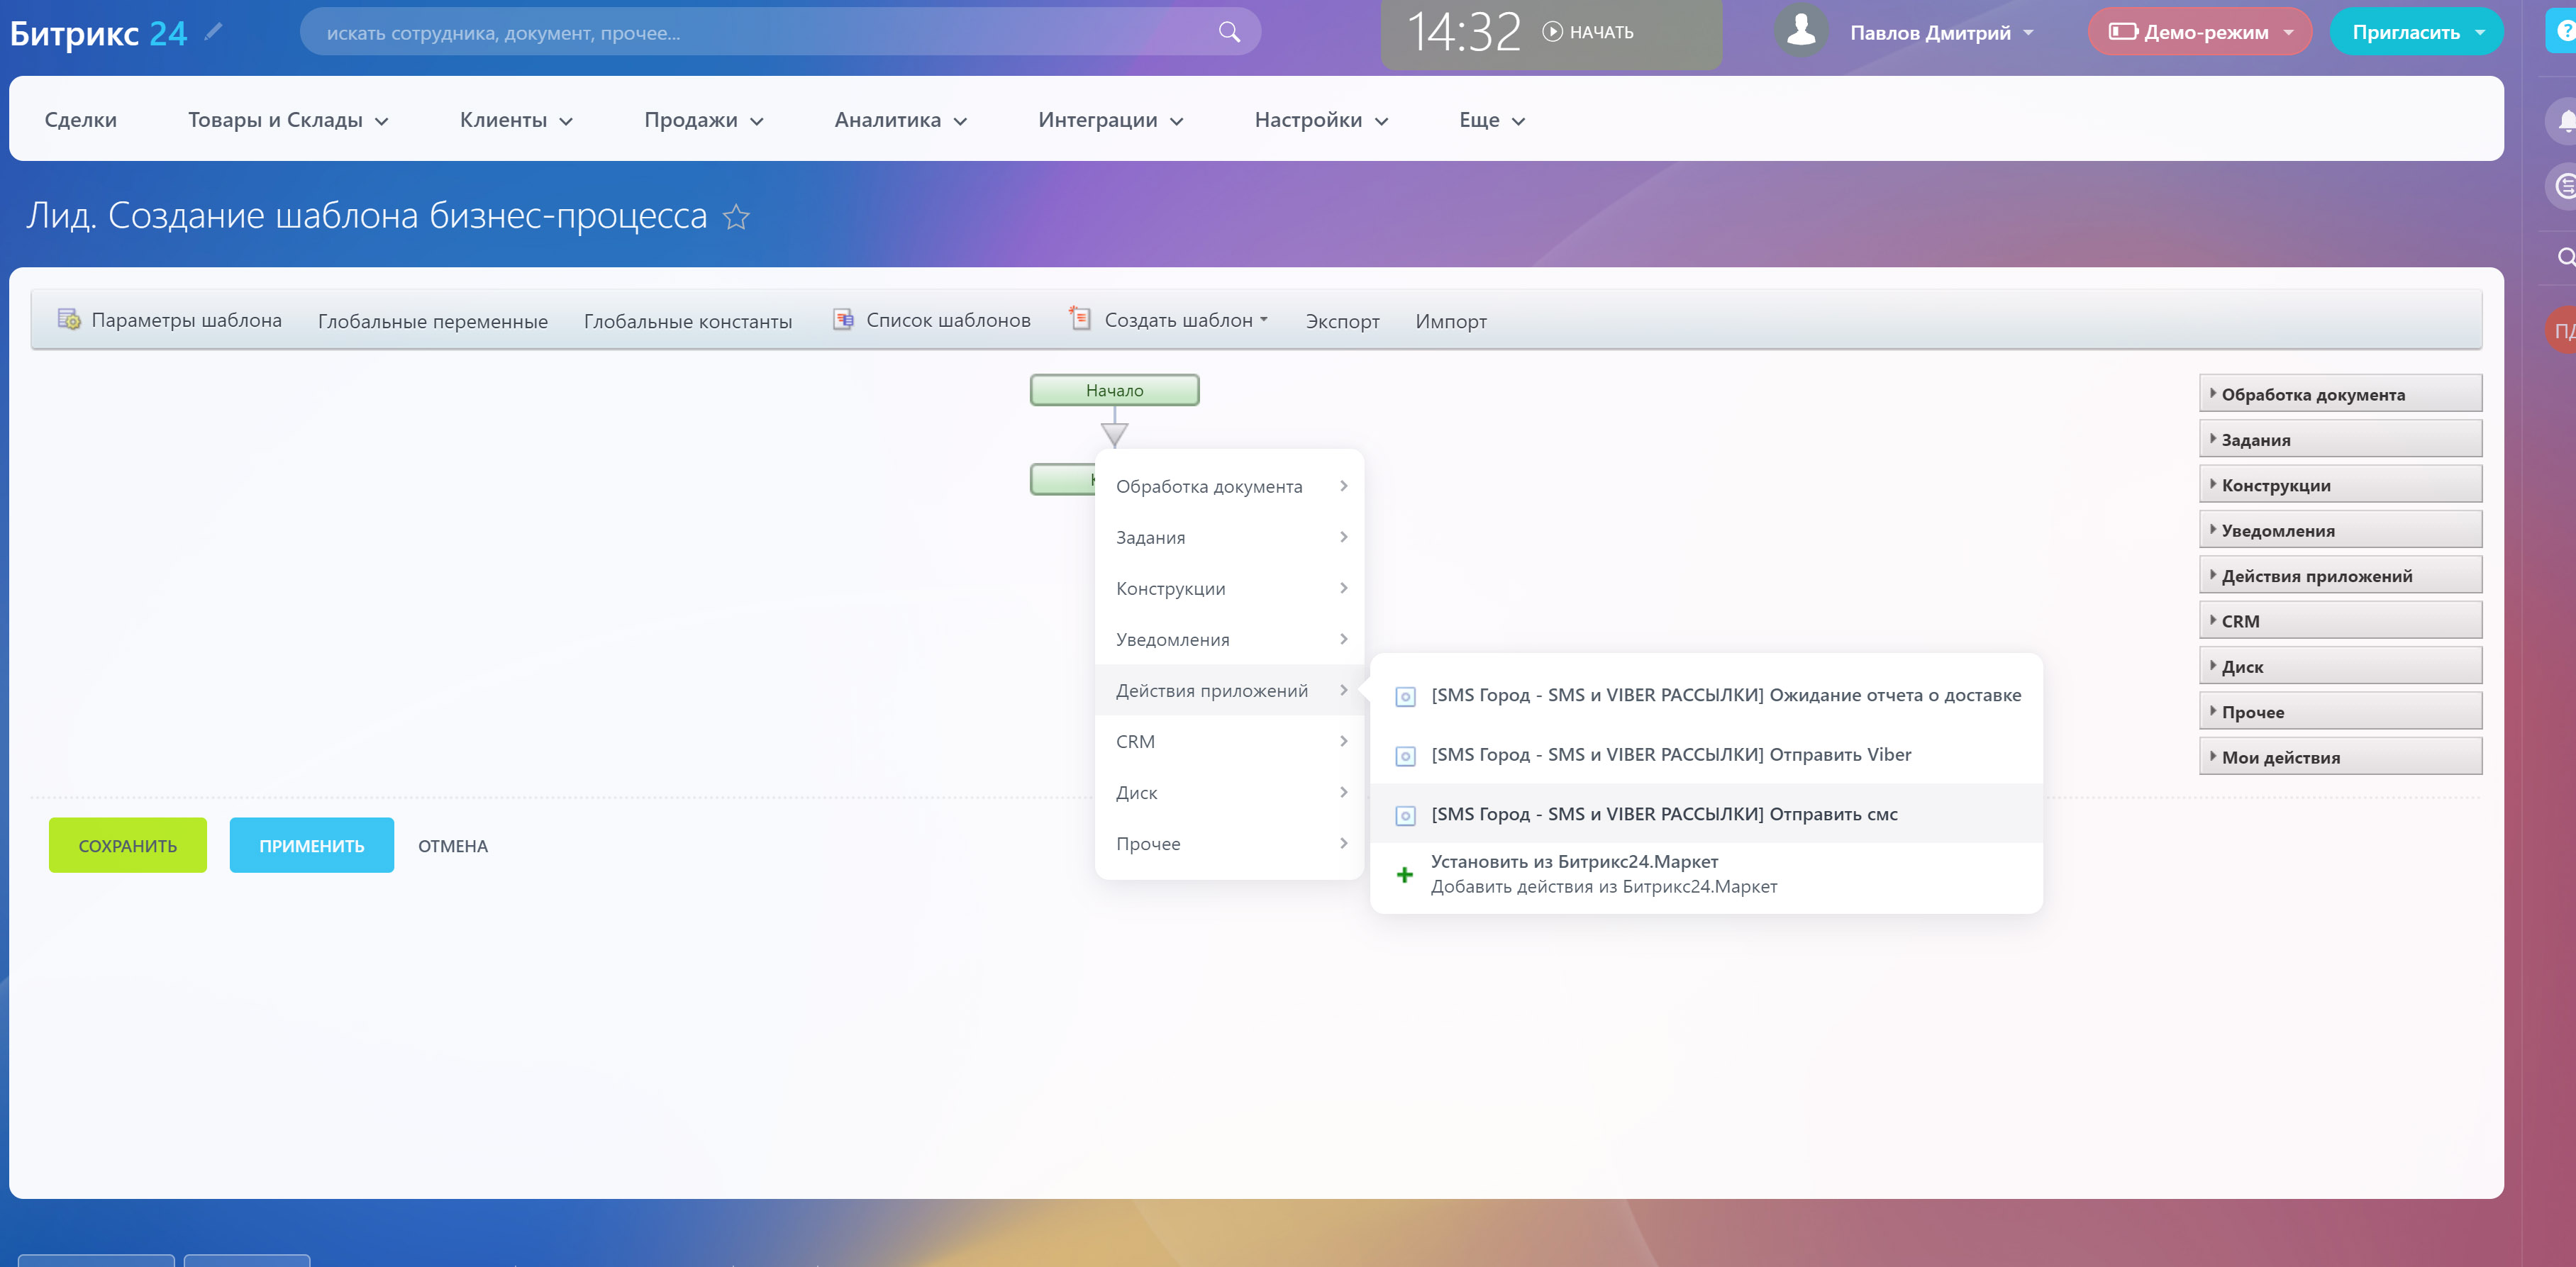Click the play icon next to НАЧАТЬ
The height and width of the screenshot is (1267, 2576).
click(x=1552, y=32)
